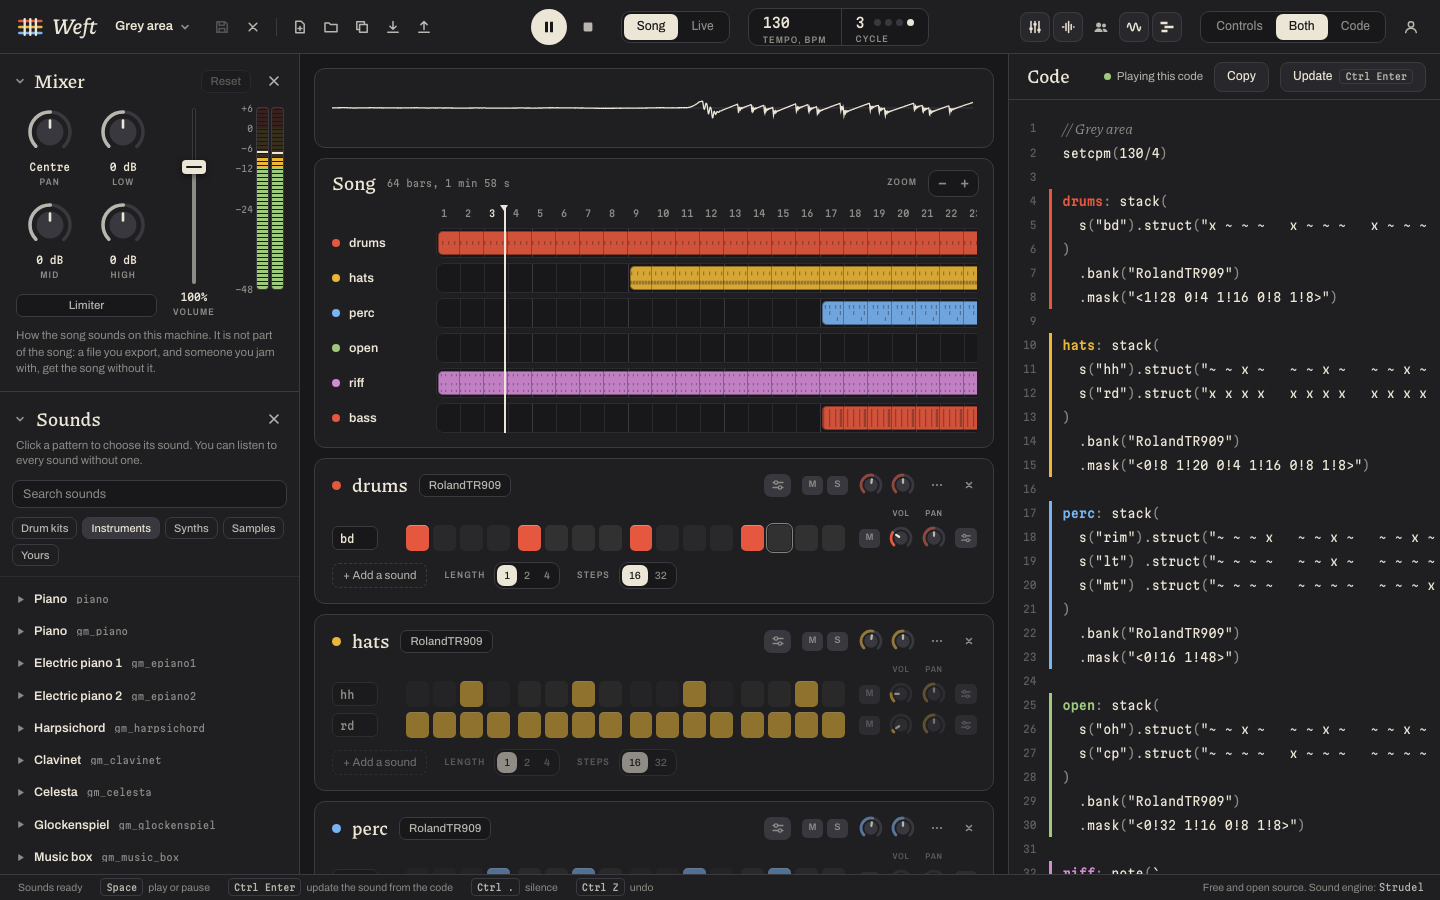
Task: Pause playback with the round pause button
Action: point(549,27)
